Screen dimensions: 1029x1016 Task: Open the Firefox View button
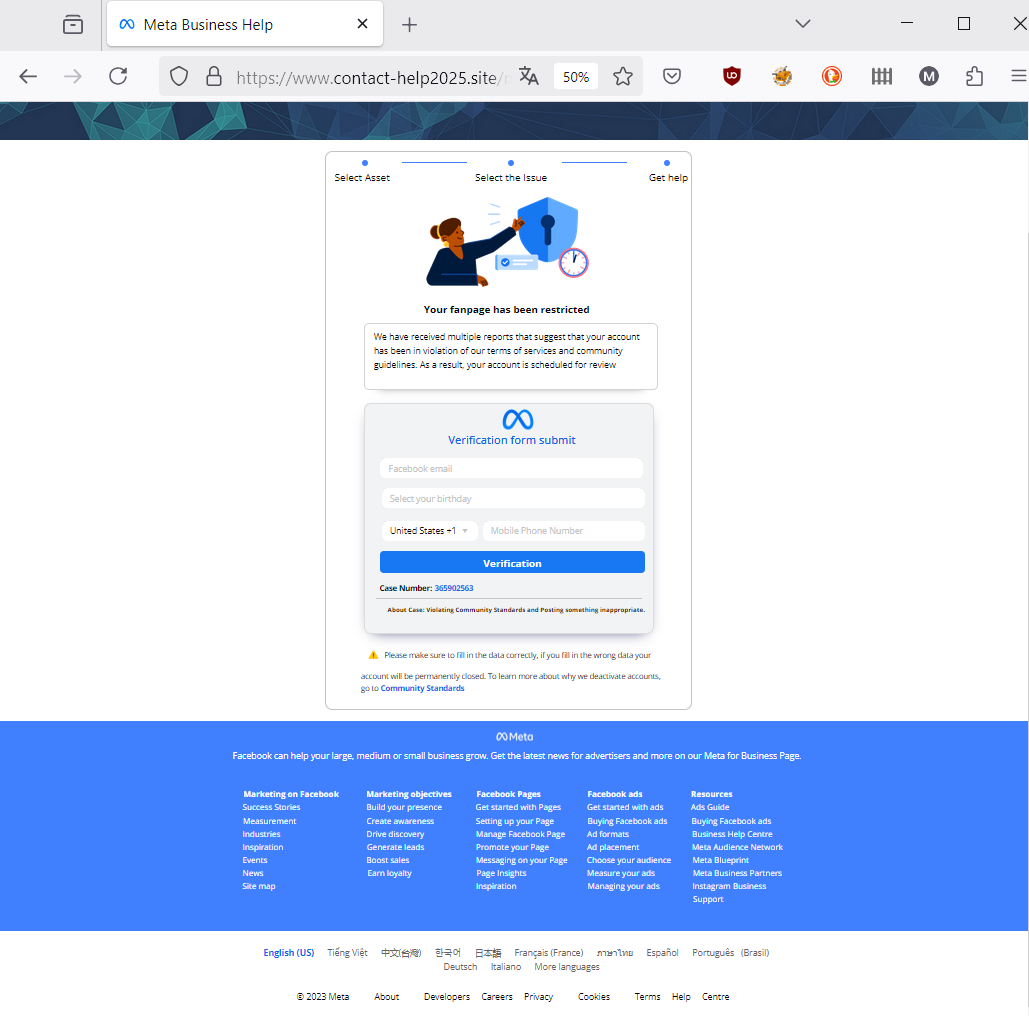pos(73,25)
